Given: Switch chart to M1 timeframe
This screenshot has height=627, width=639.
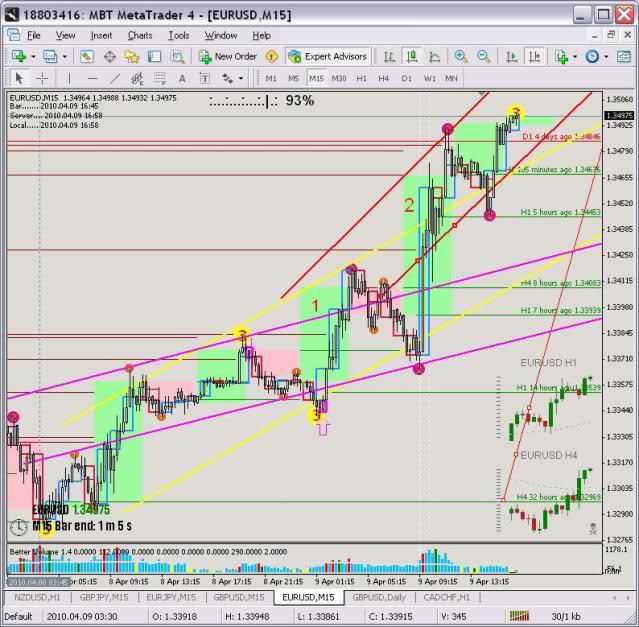Looking at the screenshot, I should tap(271, 78).
